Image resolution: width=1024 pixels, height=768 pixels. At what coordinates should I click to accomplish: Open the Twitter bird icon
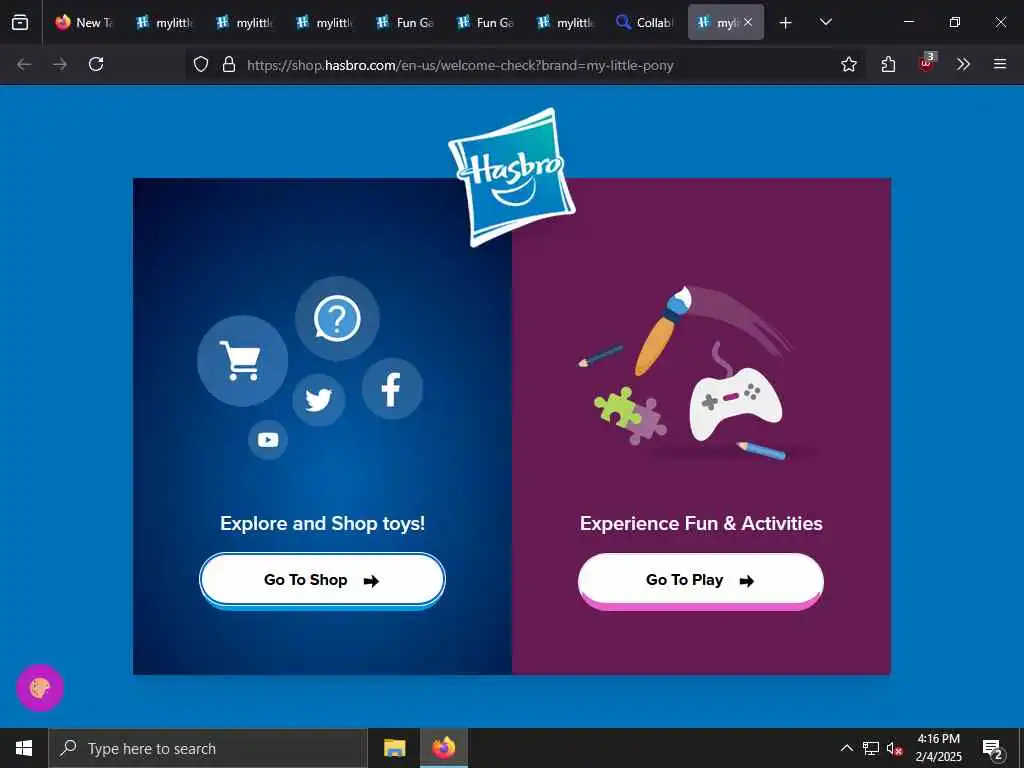coord(319,400)
